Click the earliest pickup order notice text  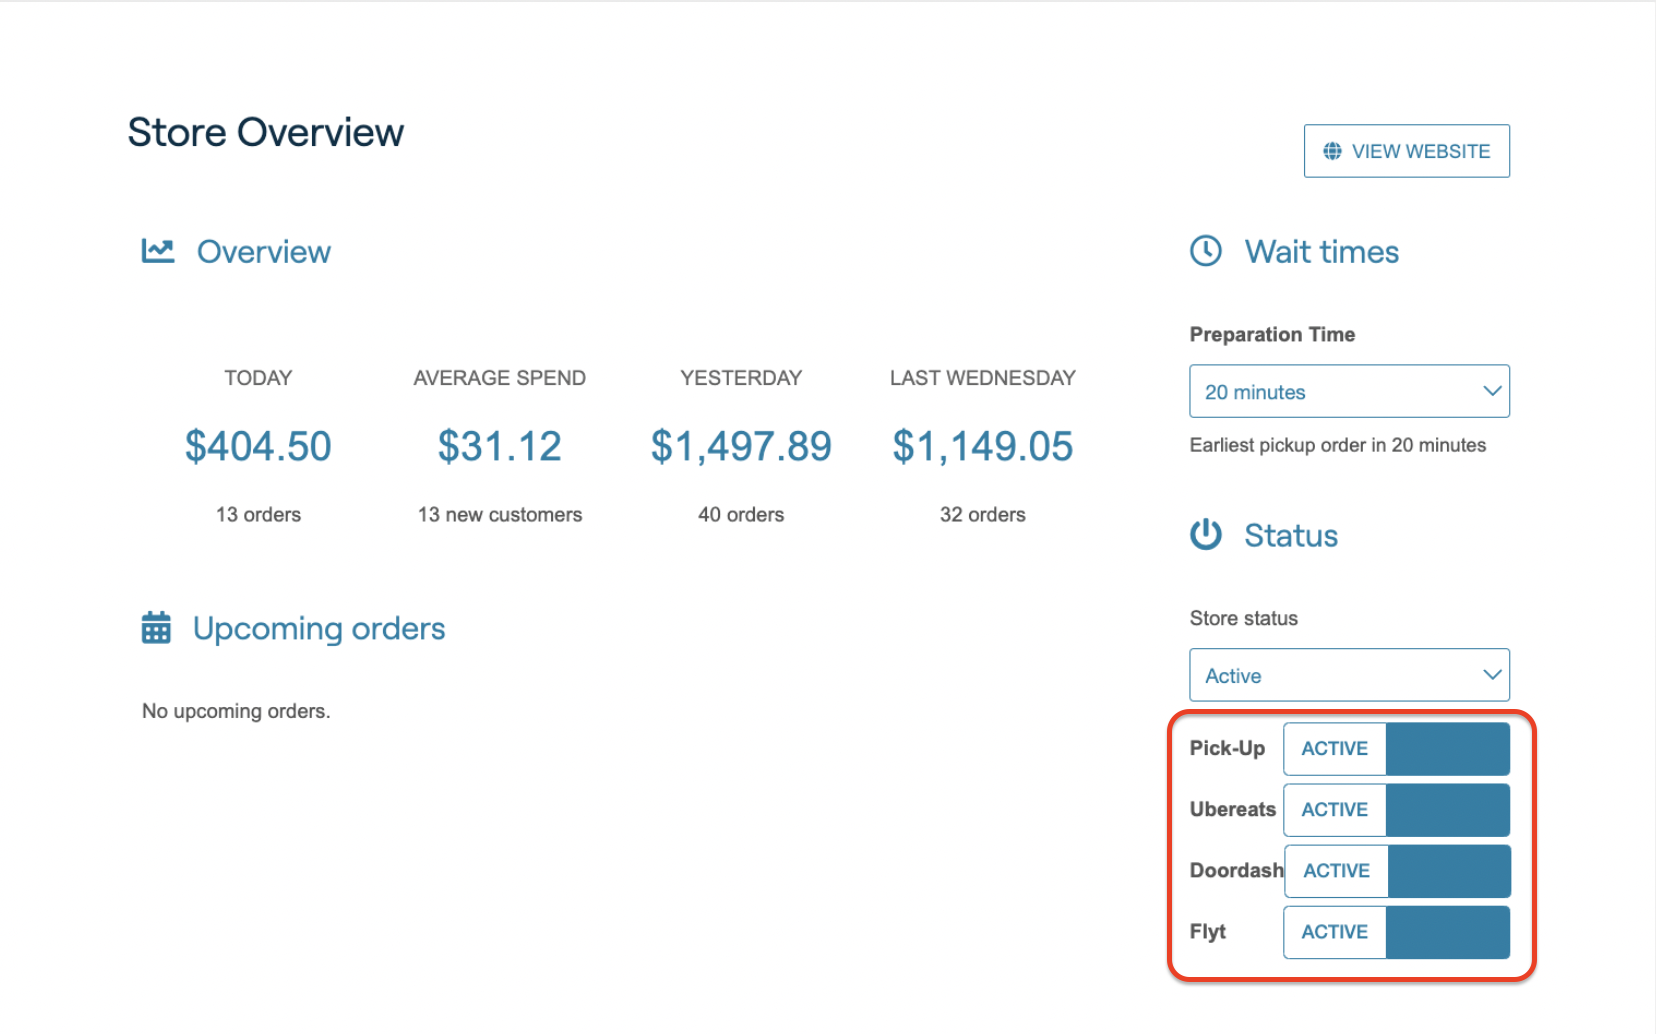click(1337, 445)
